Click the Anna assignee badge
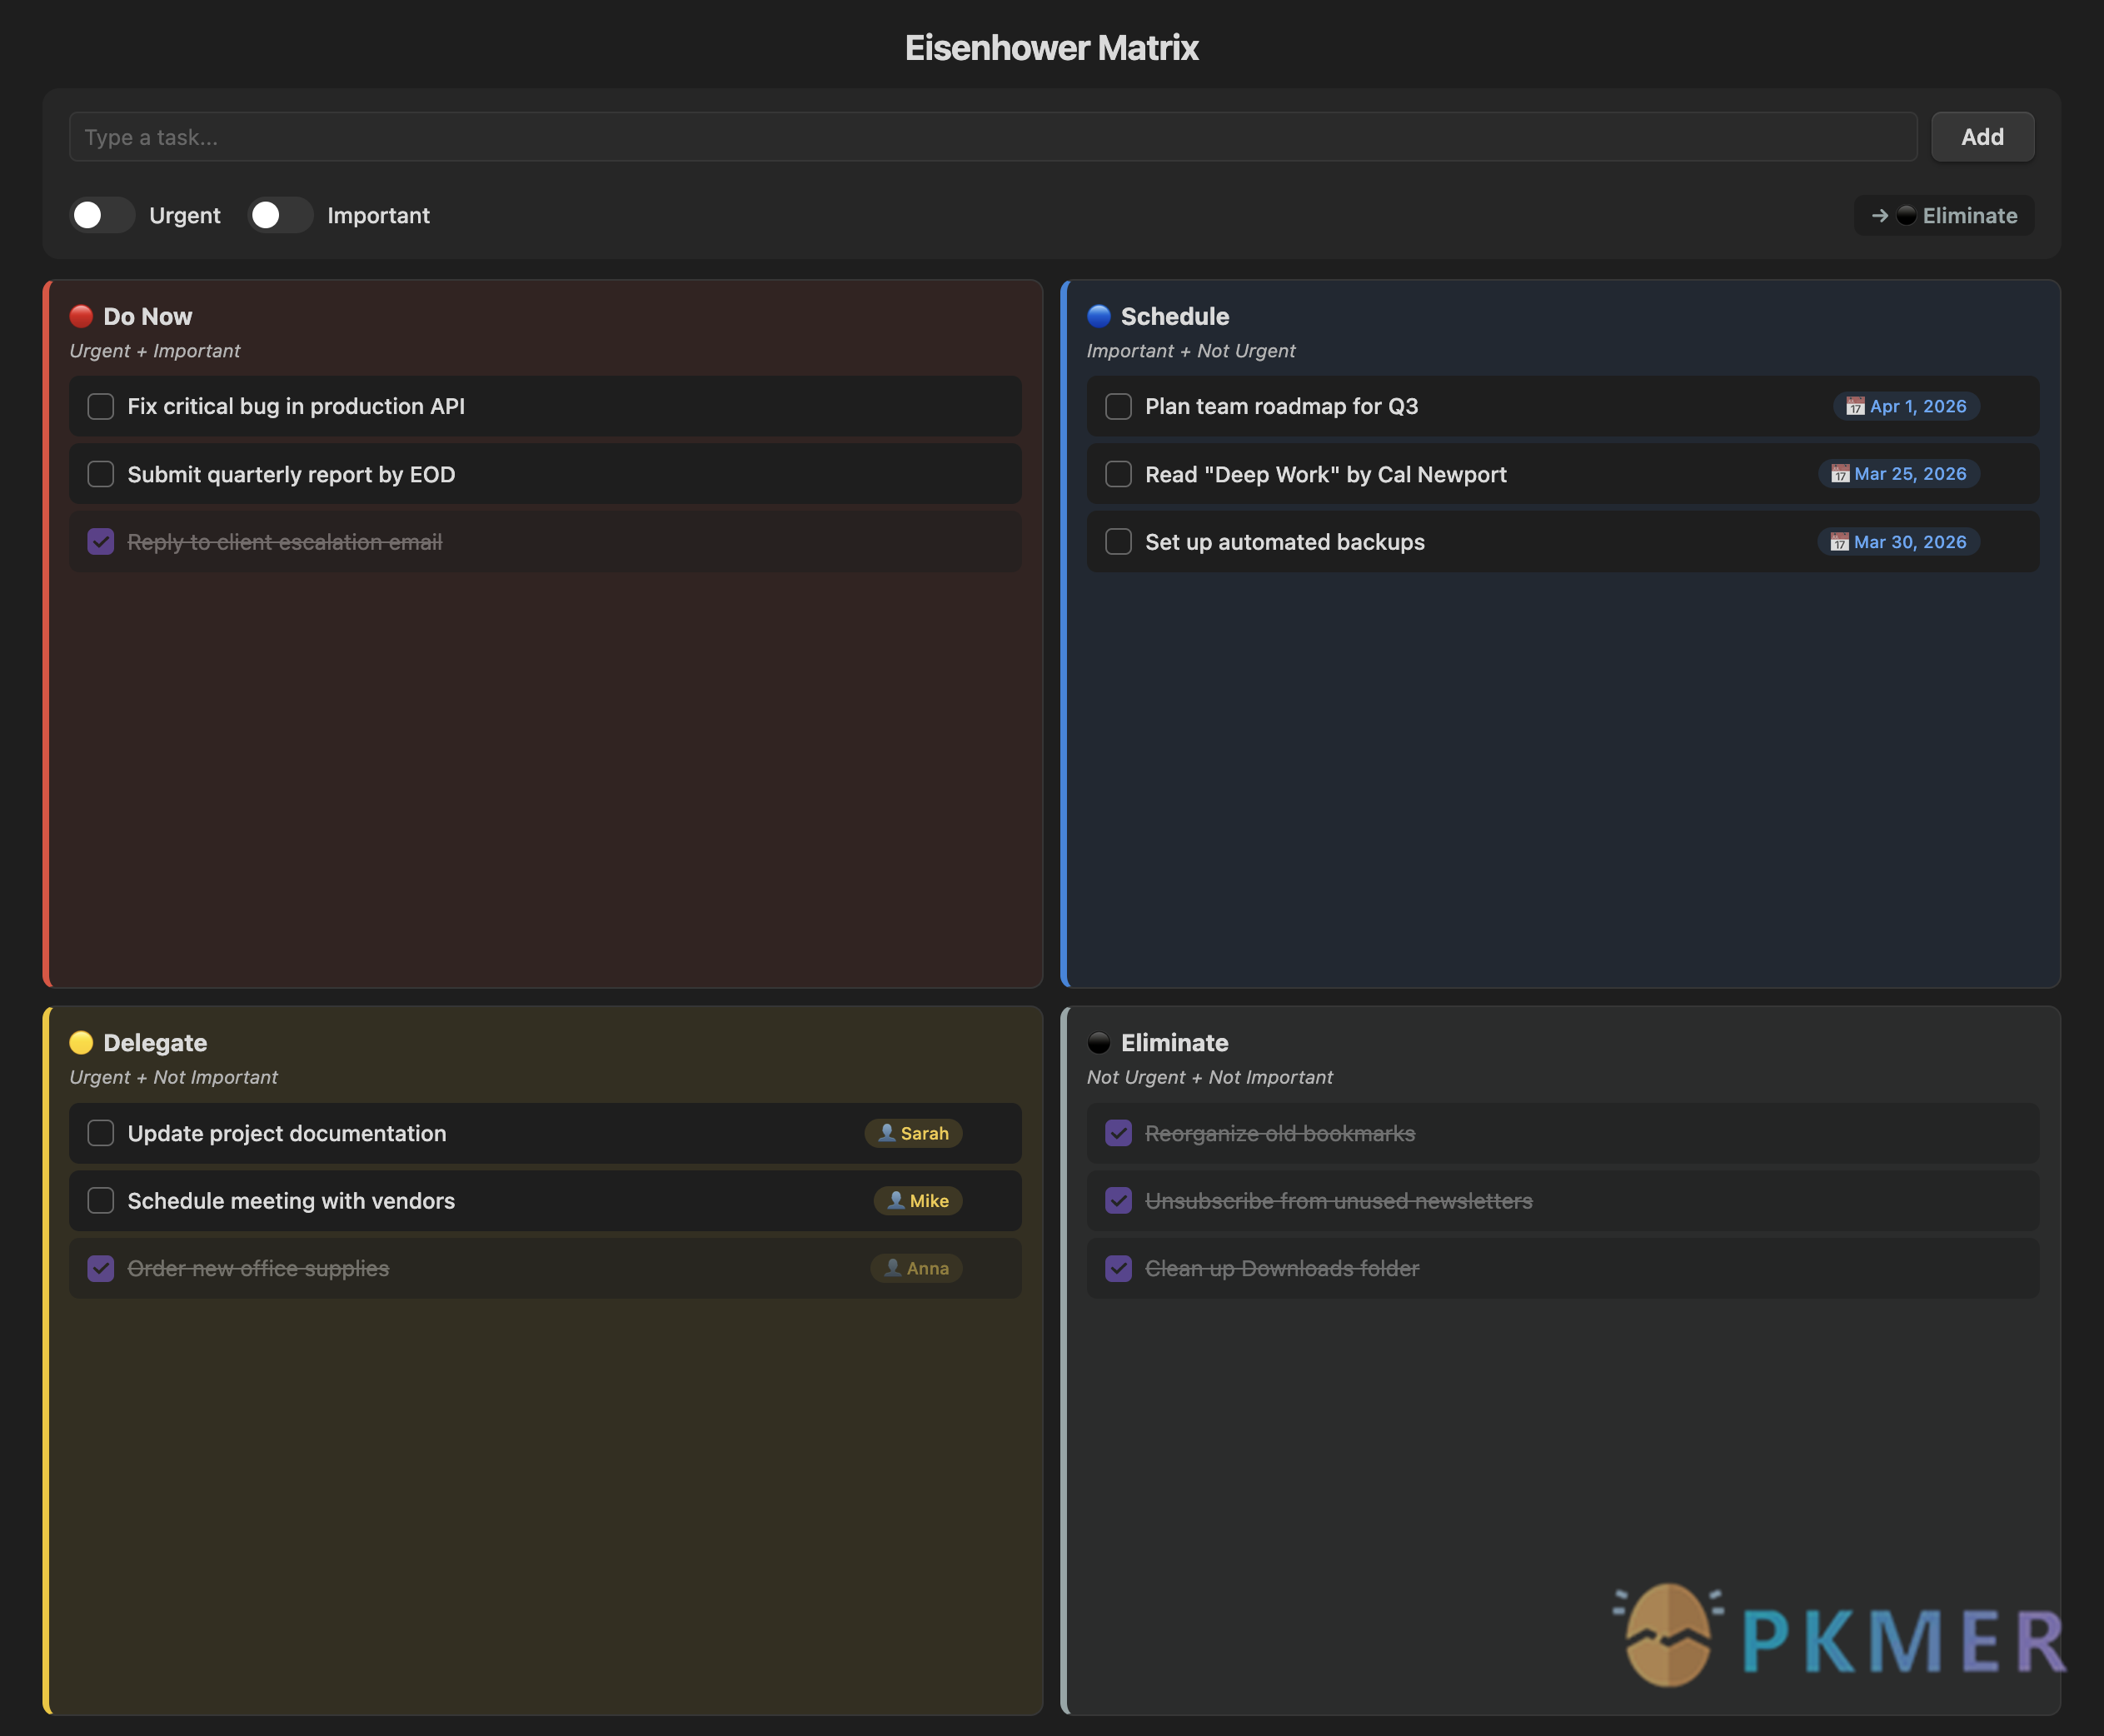 916,1268
